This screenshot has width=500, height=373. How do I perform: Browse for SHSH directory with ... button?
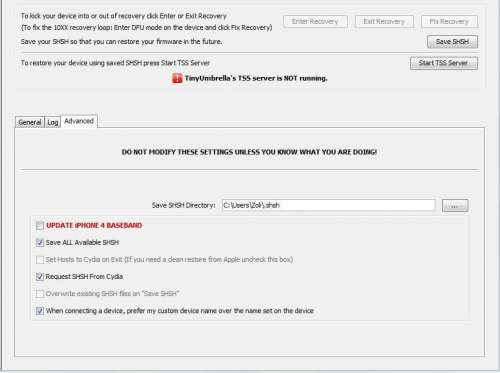point(455,206)
